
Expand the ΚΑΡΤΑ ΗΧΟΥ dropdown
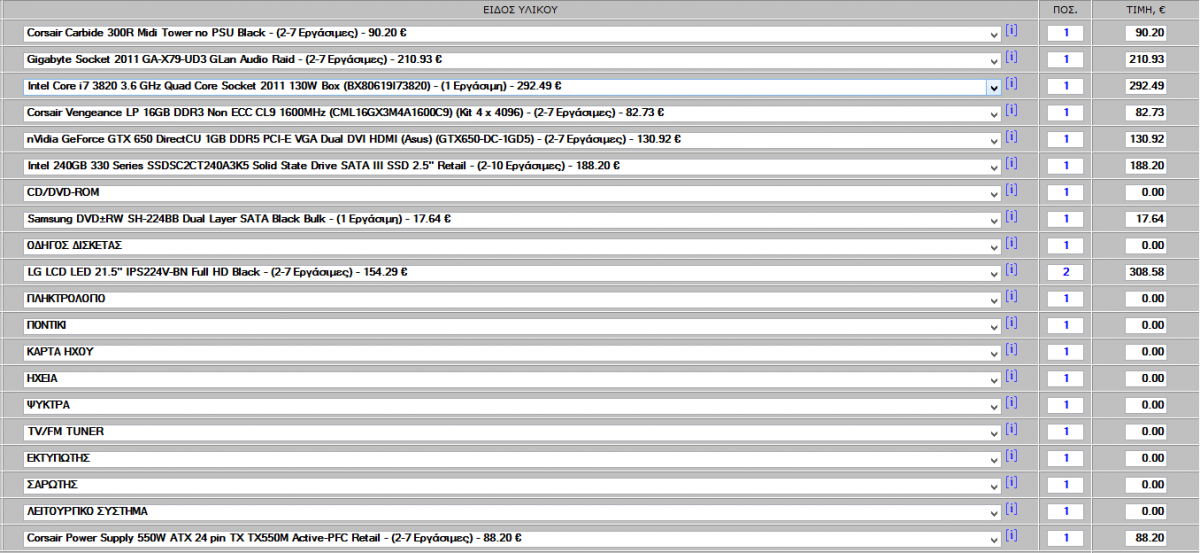click(512, 352)
